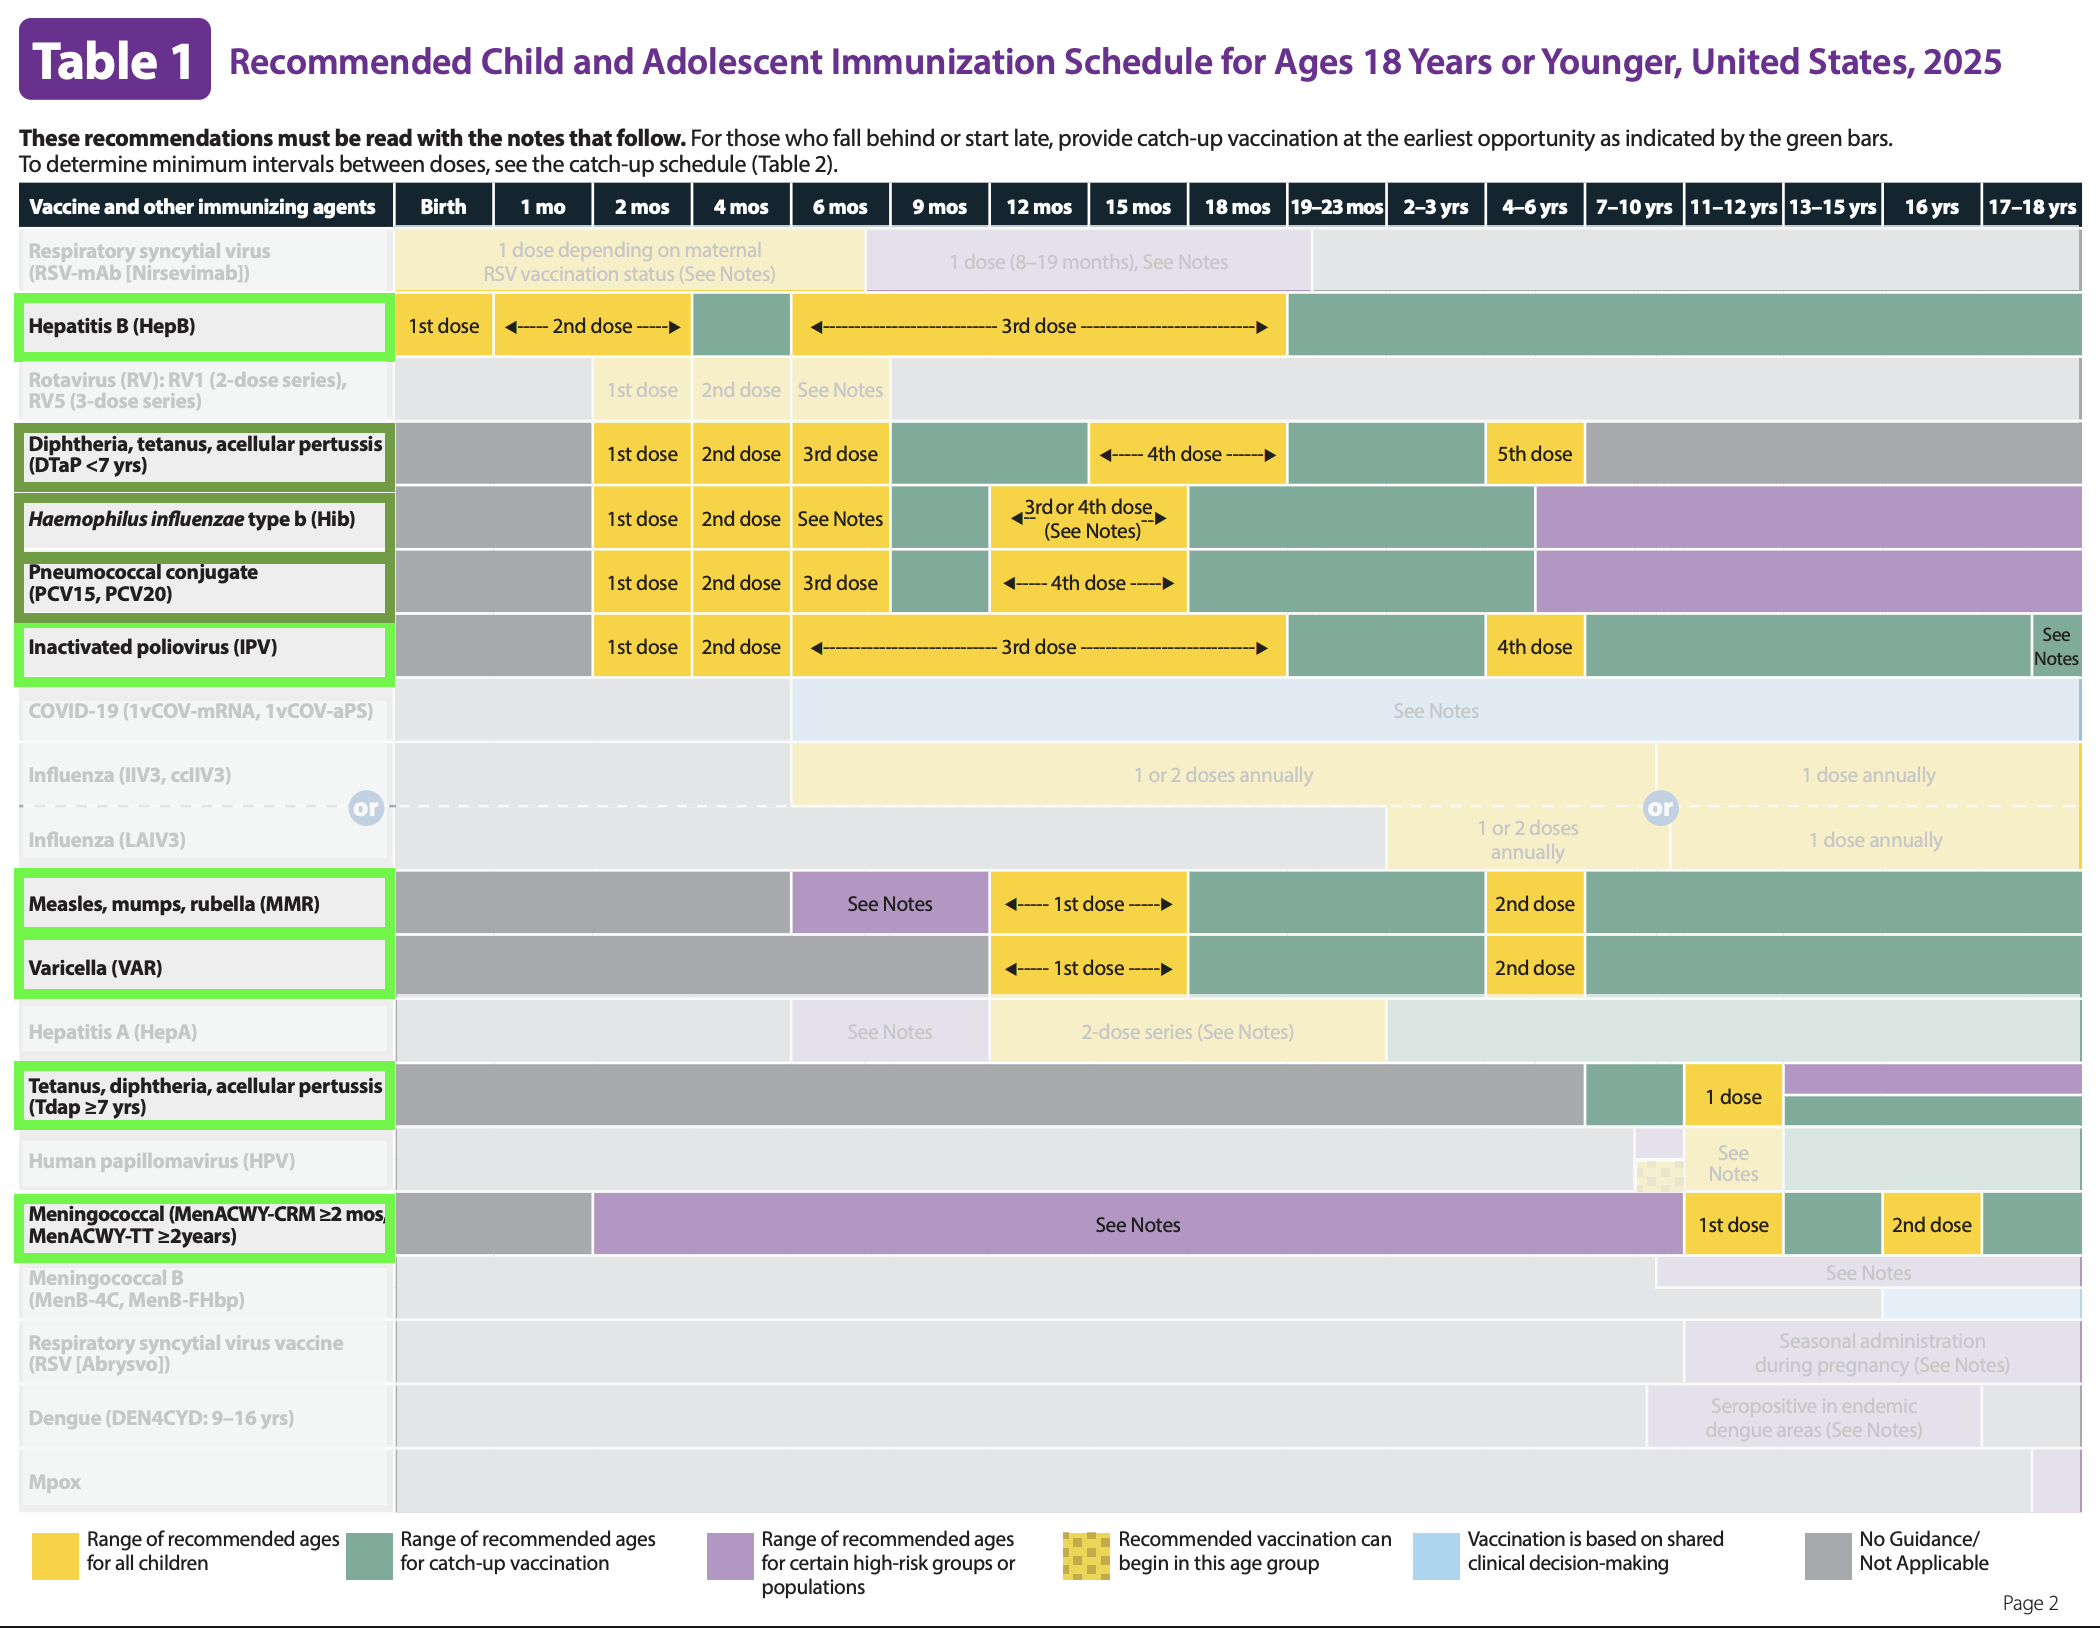Click the MMR purple See Notes cell

coord(889,904)
